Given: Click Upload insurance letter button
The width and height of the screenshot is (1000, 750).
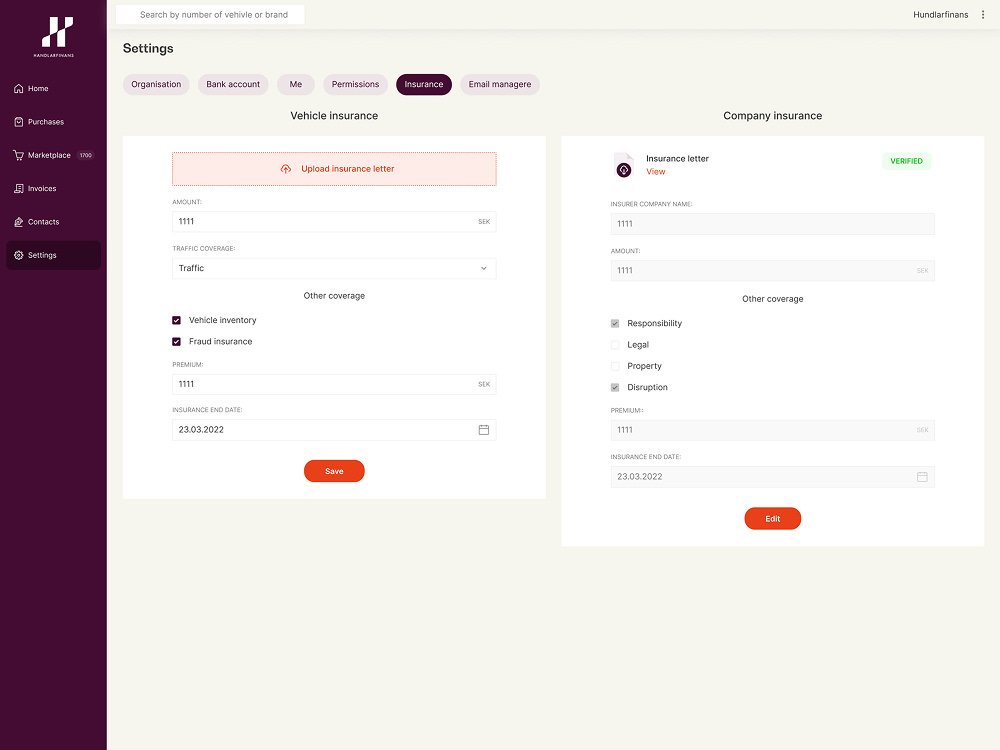Looking at the screenshot, I should pos(334,169).
